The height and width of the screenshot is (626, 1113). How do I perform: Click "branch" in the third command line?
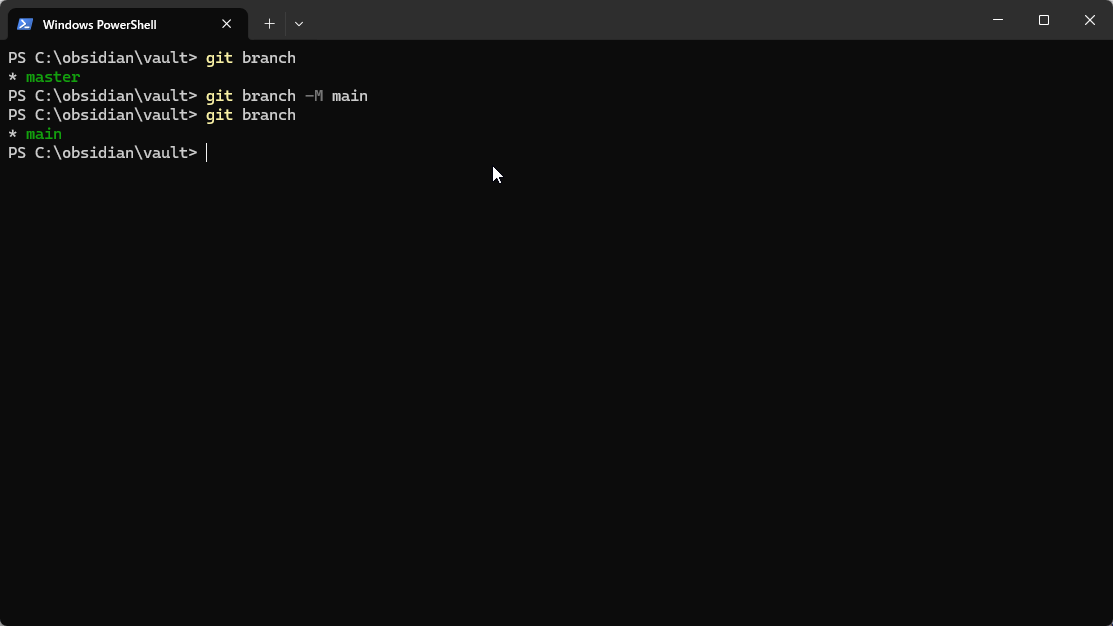click(269, 115)
